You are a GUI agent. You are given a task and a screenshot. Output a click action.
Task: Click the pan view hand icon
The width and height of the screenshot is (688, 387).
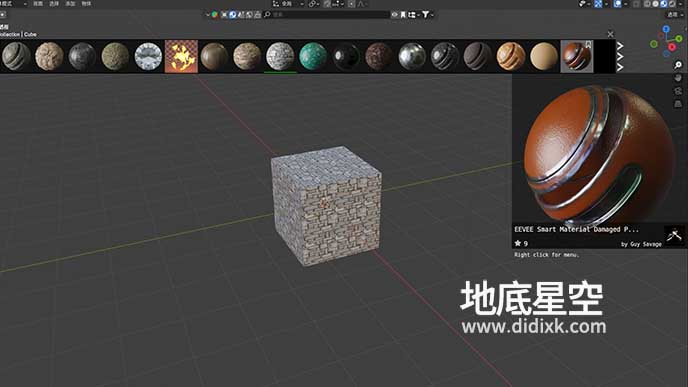[x=678, y=78]
